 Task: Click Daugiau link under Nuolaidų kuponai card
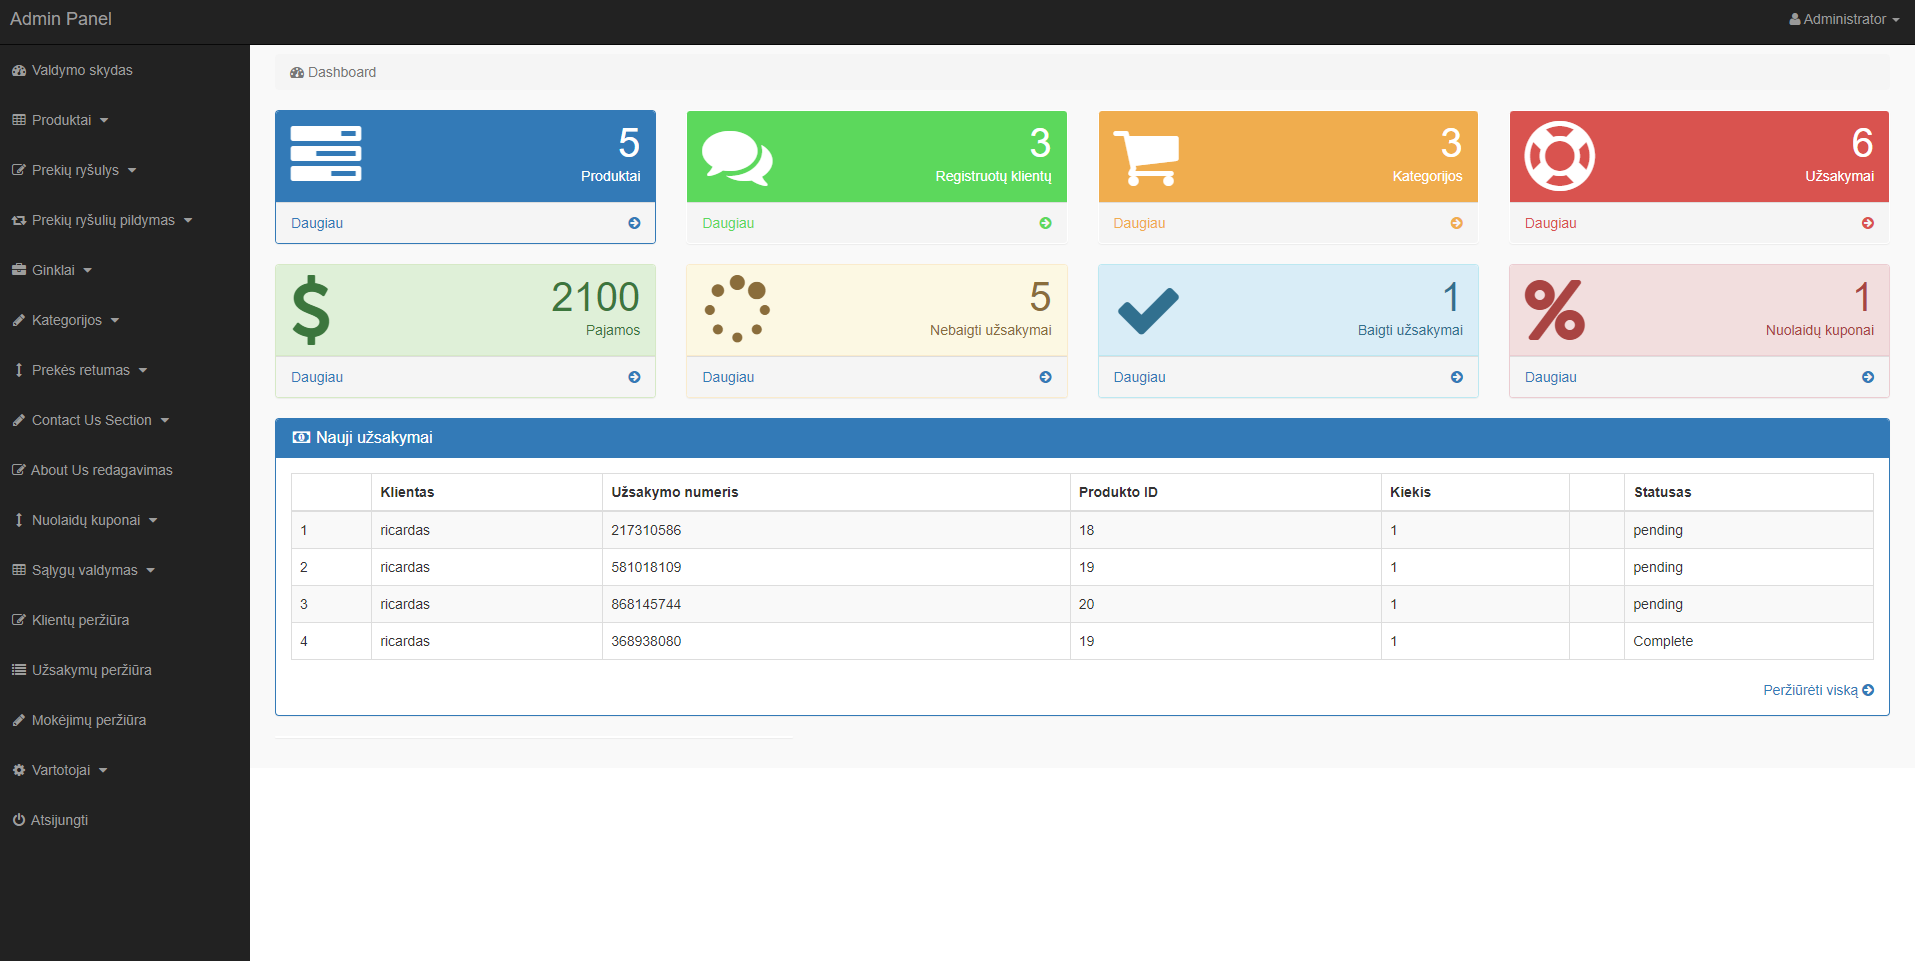tap(1550, 377)
